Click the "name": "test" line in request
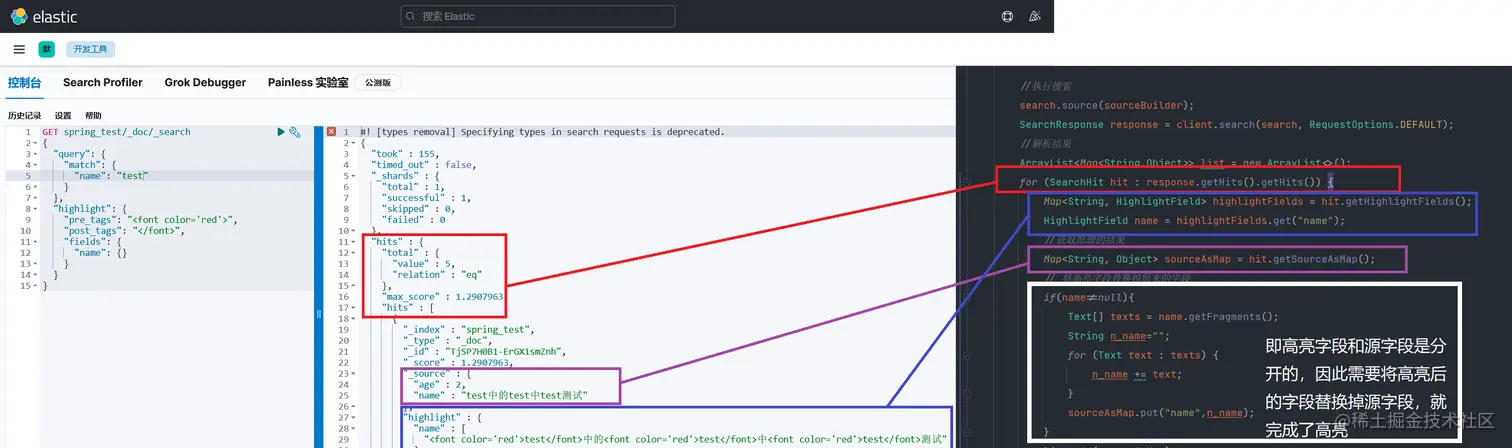The height and width of the screenshot is (448, 1512). [x=111, y=176]
